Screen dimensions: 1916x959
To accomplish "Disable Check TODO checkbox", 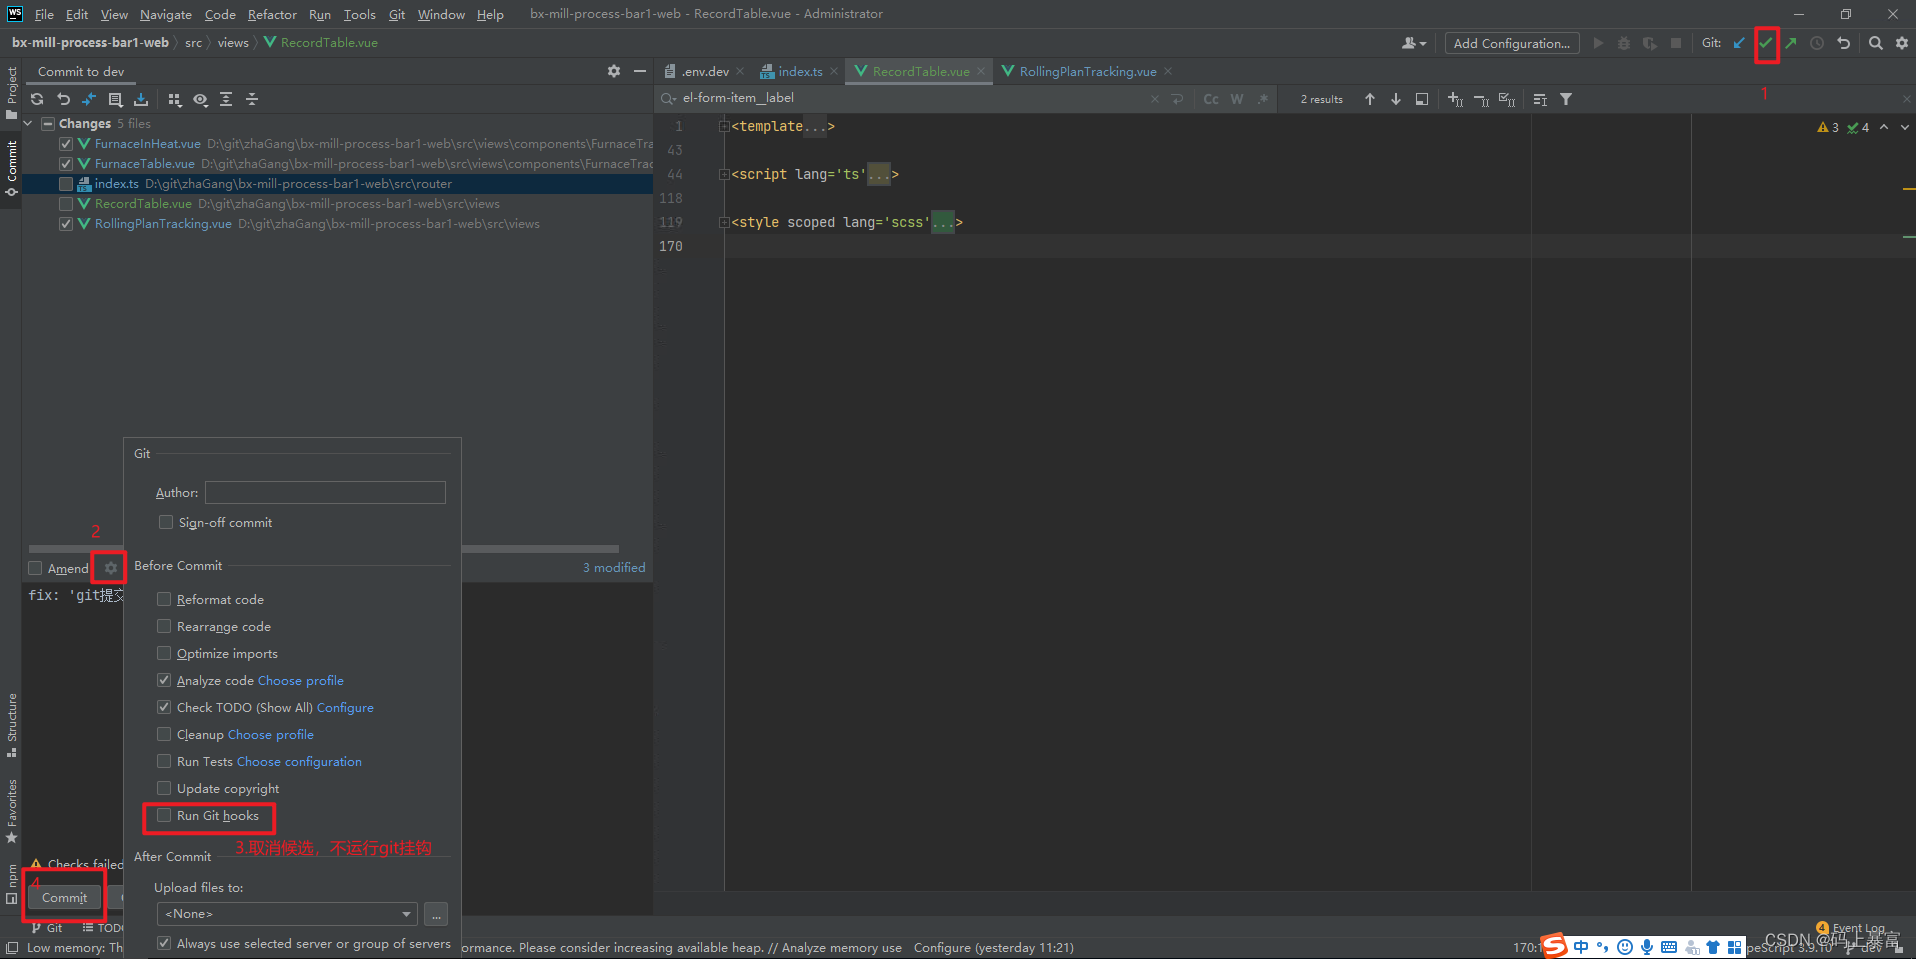I will click(x=164, y=707).
